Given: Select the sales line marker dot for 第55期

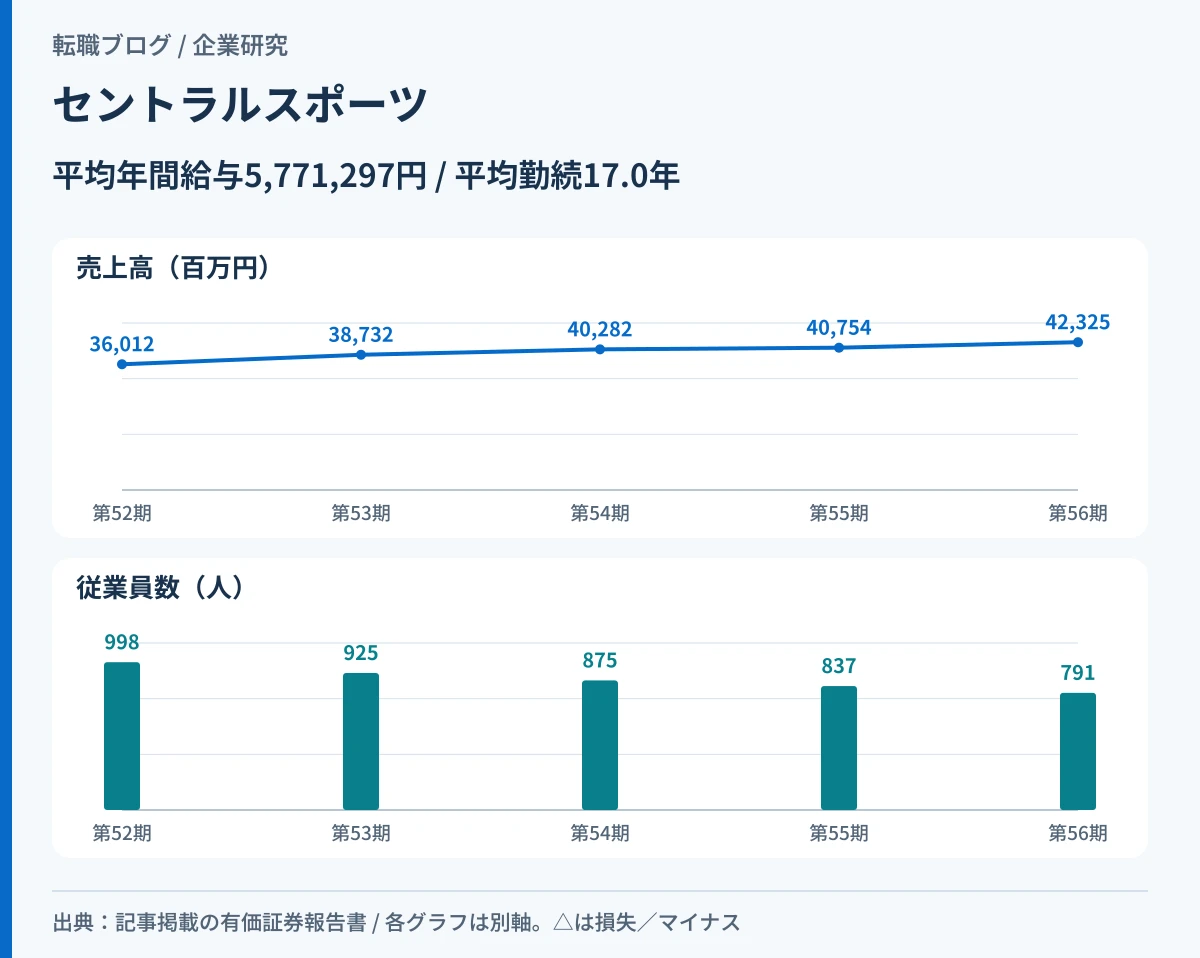Looking at the screenshot, I should (839, 348).
